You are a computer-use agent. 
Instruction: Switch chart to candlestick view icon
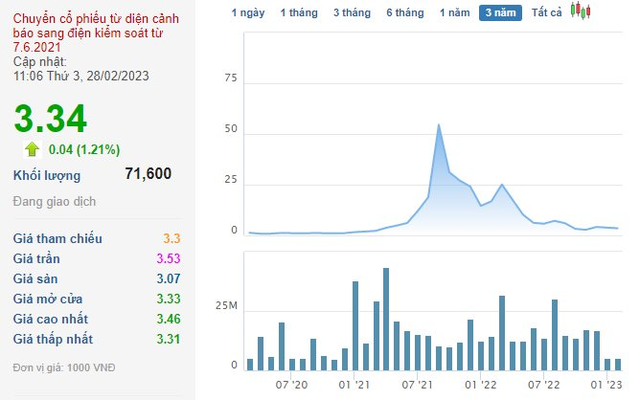coord(580,11)
